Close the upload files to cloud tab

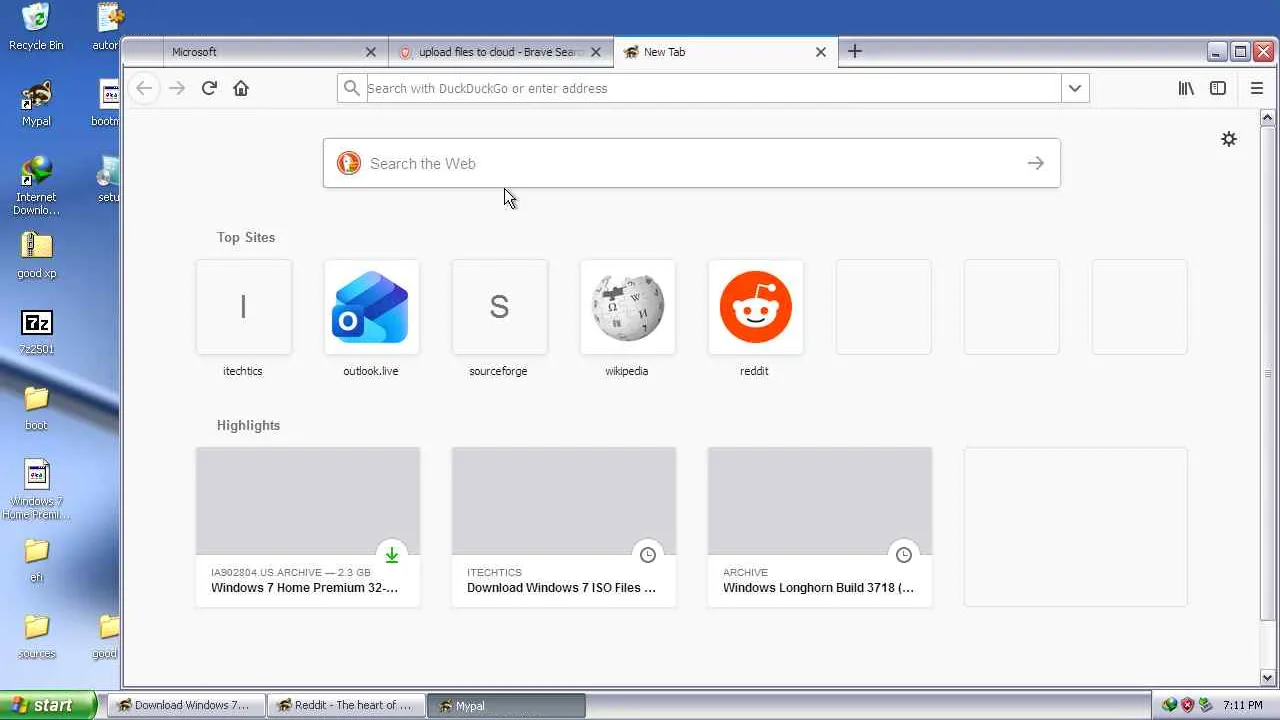coord(597,52)
